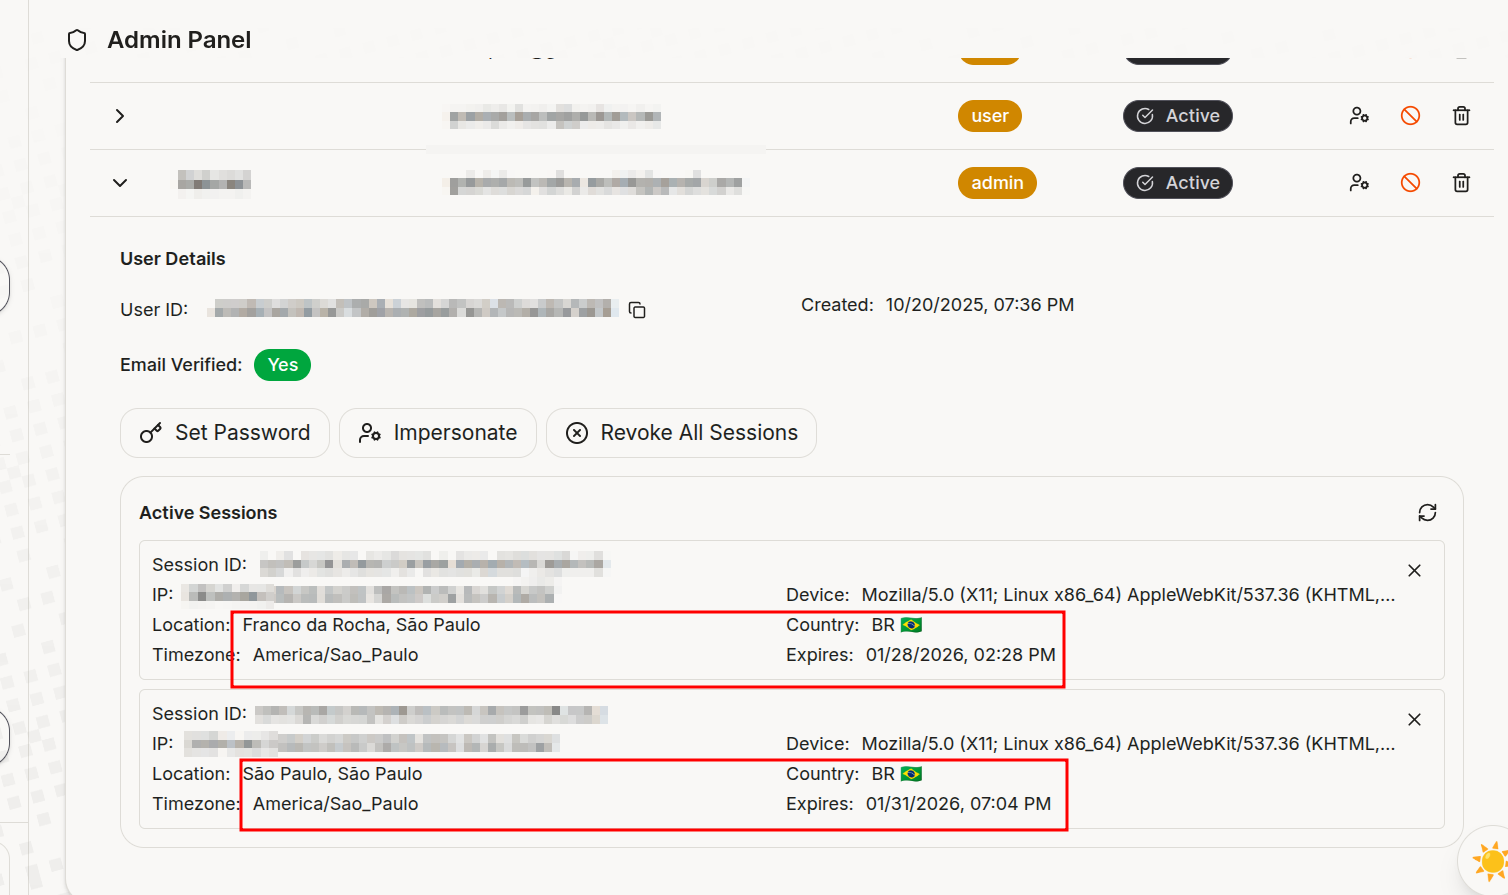Refresh the Active Sessions list
This screenshot has height=895, width=1508.
pyautogui.click(x=1427, y=512)
